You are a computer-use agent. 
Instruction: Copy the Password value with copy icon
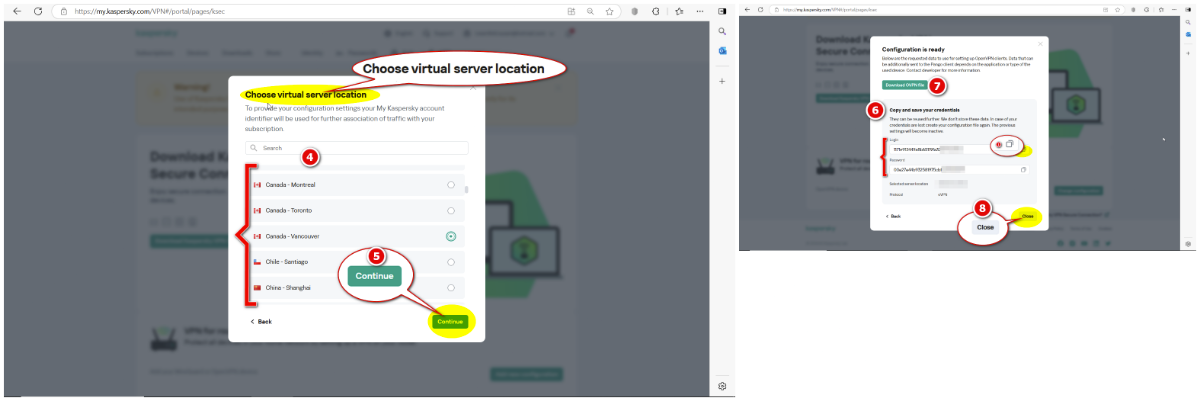click(1023, 170)
